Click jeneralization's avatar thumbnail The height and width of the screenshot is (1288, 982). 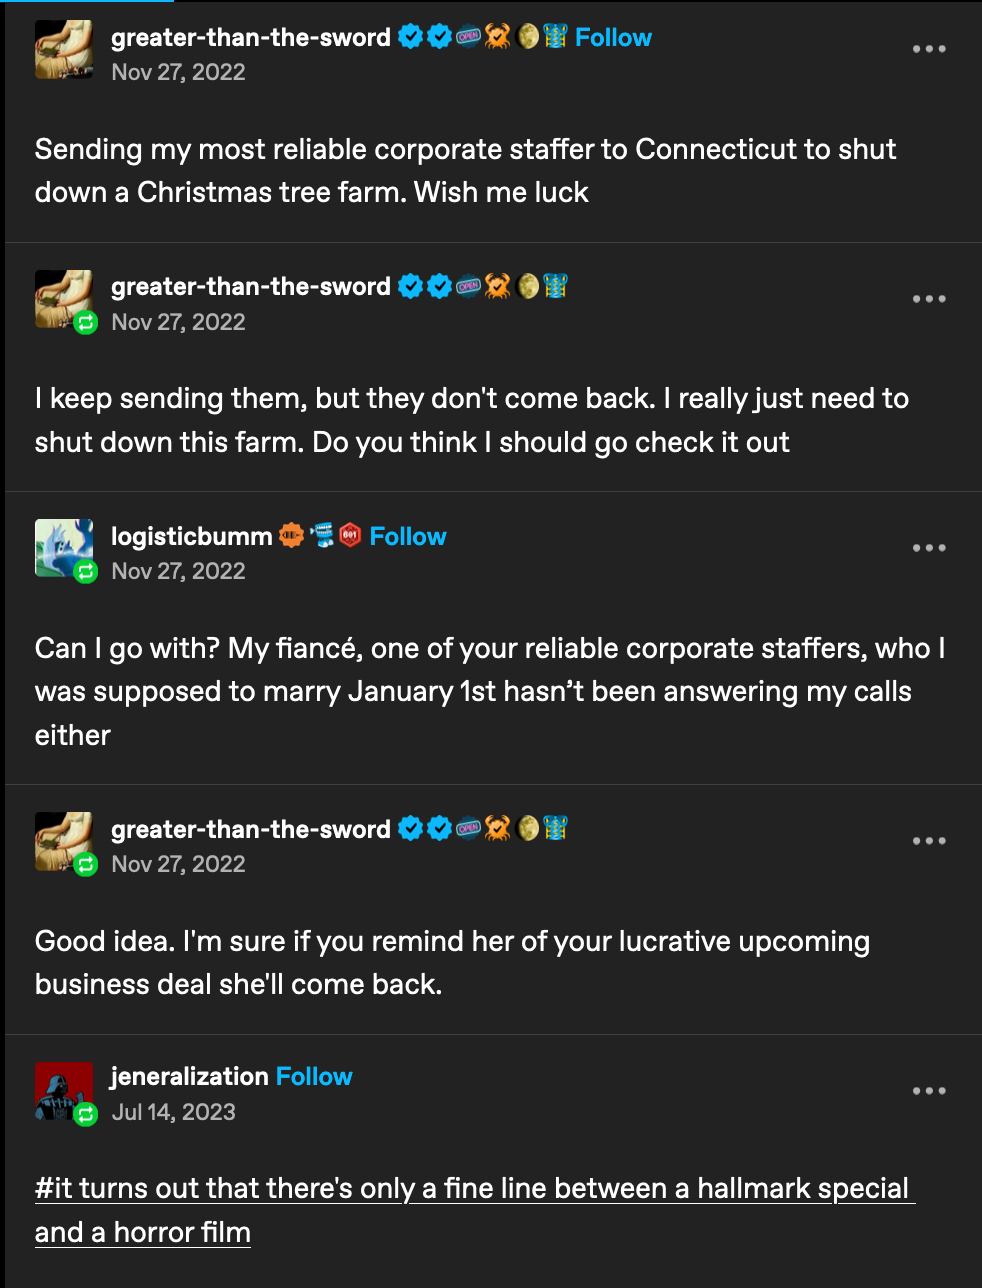pos(64,1091)
